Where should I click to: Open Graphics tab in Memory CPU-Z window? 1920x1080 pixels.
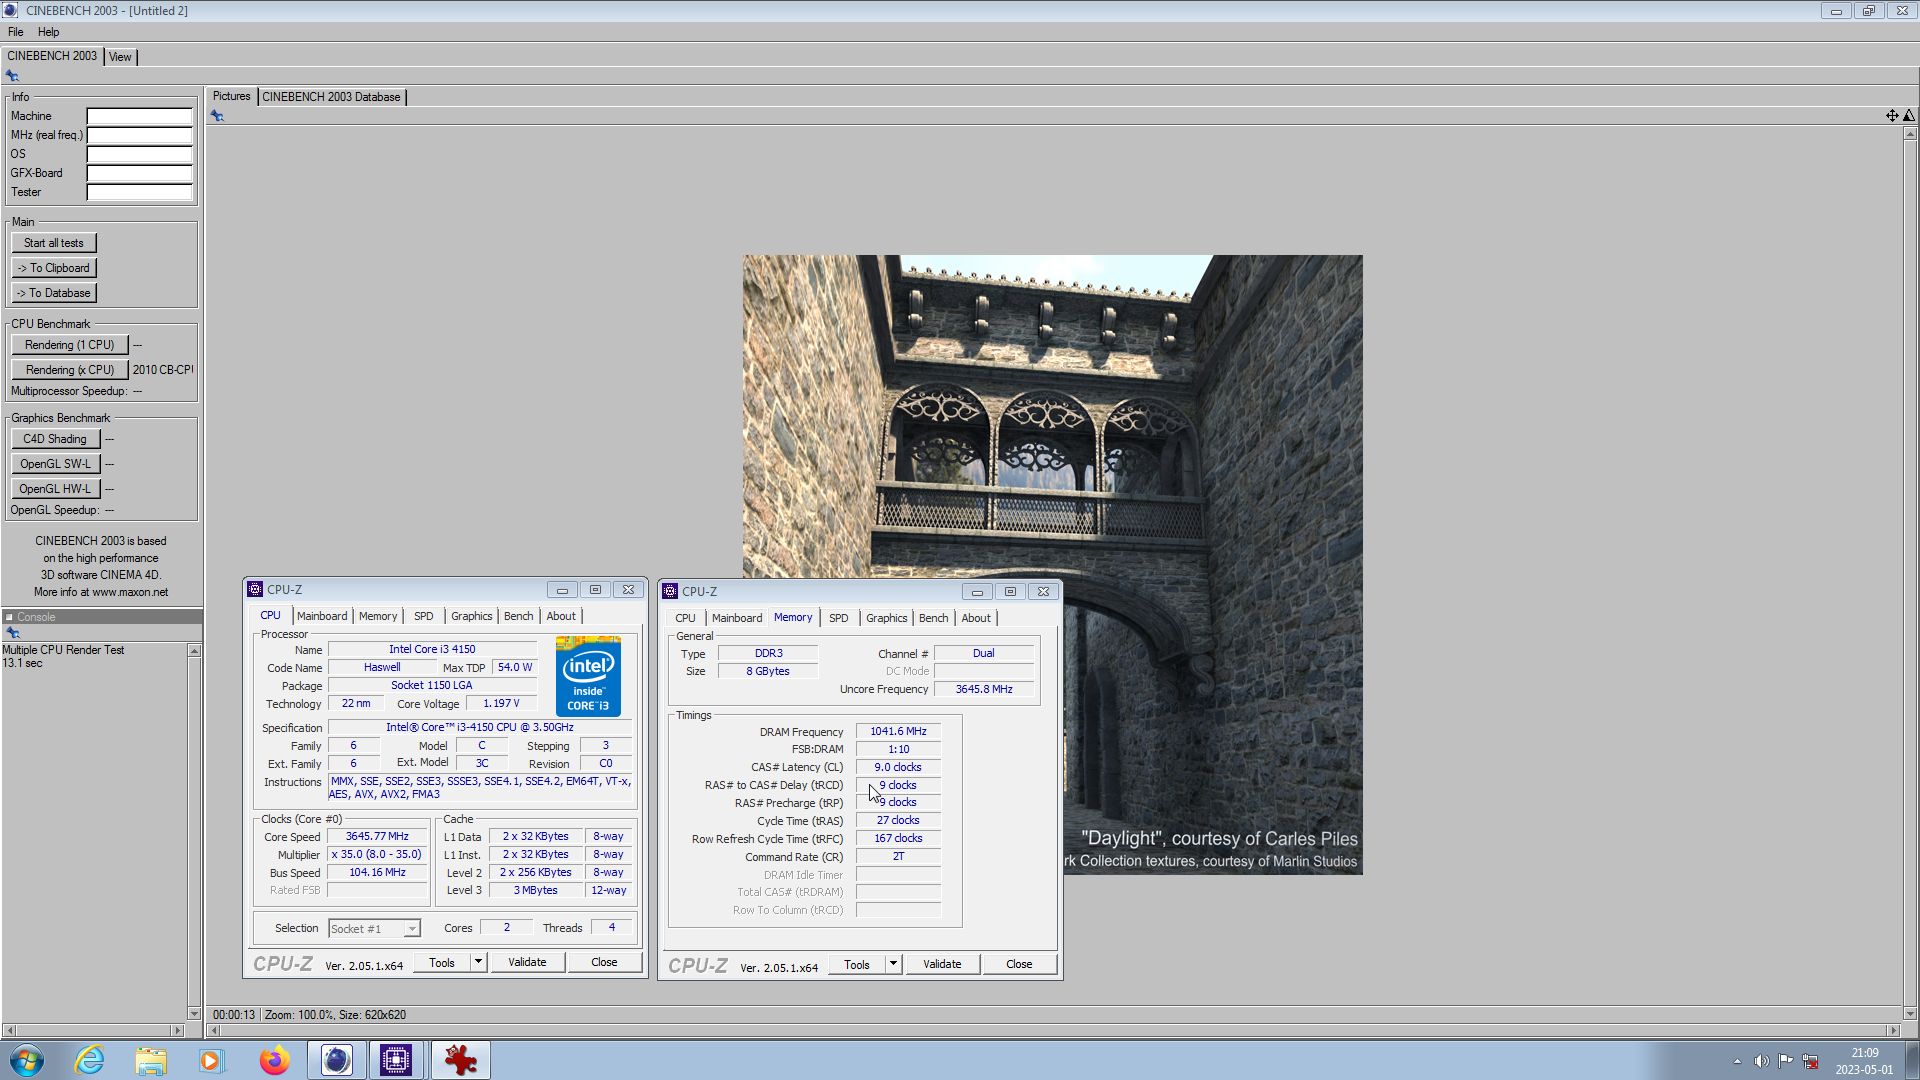(886, 618)
